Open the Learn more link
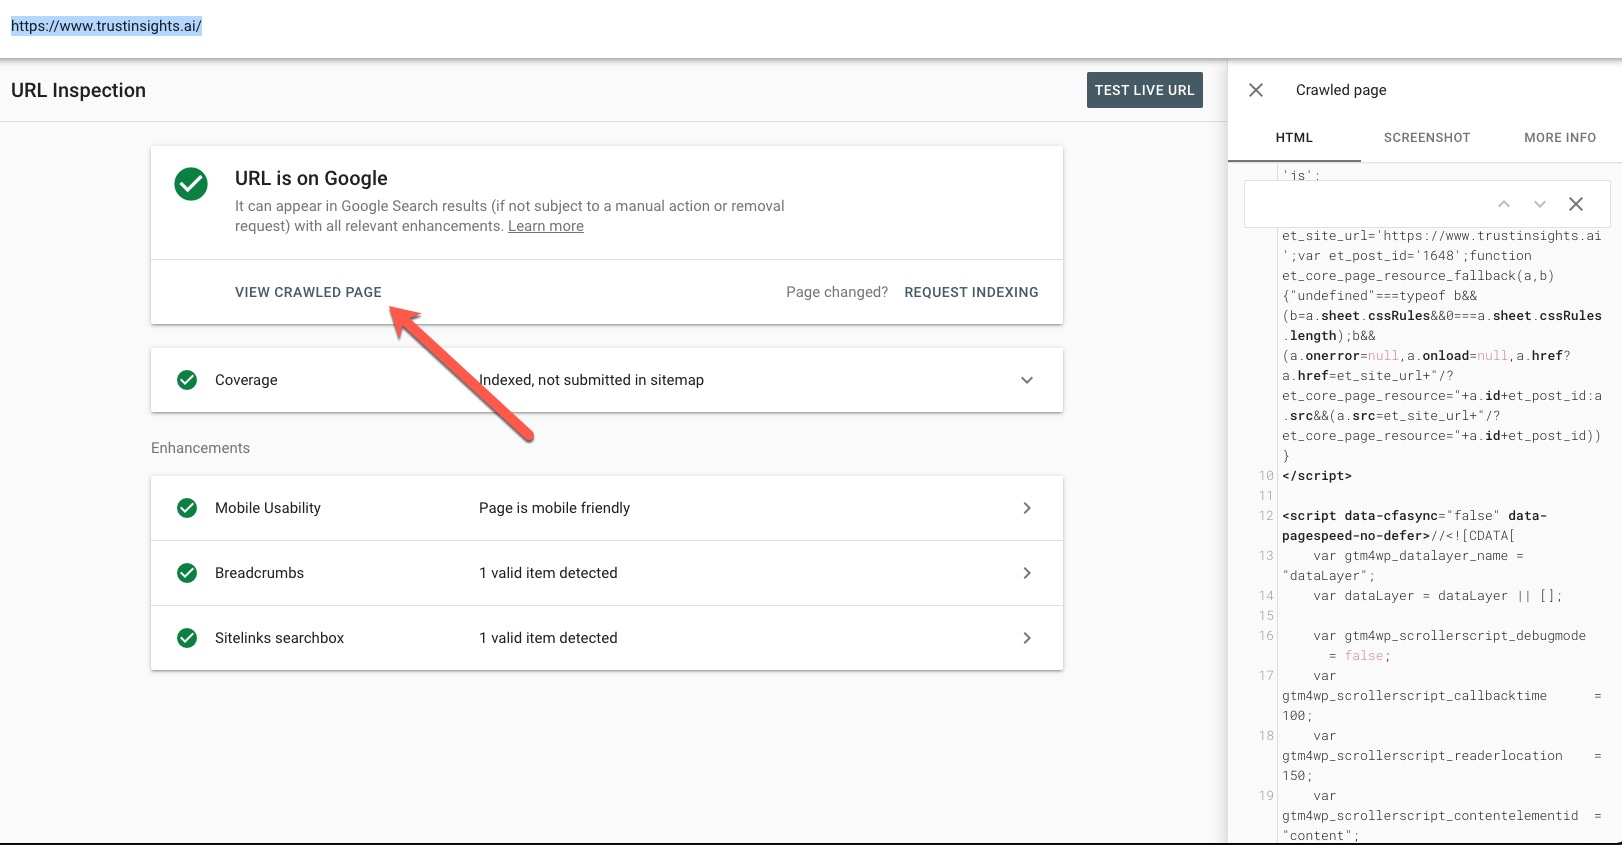The width and height of the screenshot is (1622, 845). coord(546,226)
